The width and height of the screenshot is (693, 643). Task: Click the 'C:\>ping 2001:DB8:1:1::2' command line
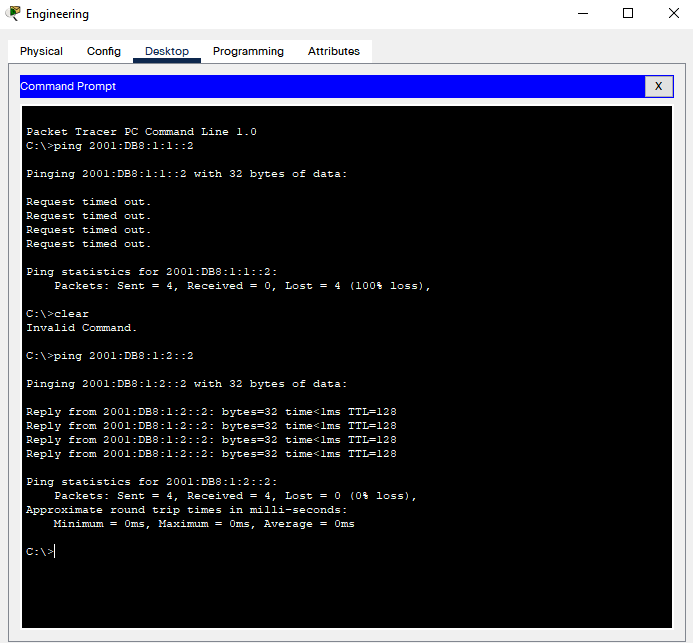110,146
